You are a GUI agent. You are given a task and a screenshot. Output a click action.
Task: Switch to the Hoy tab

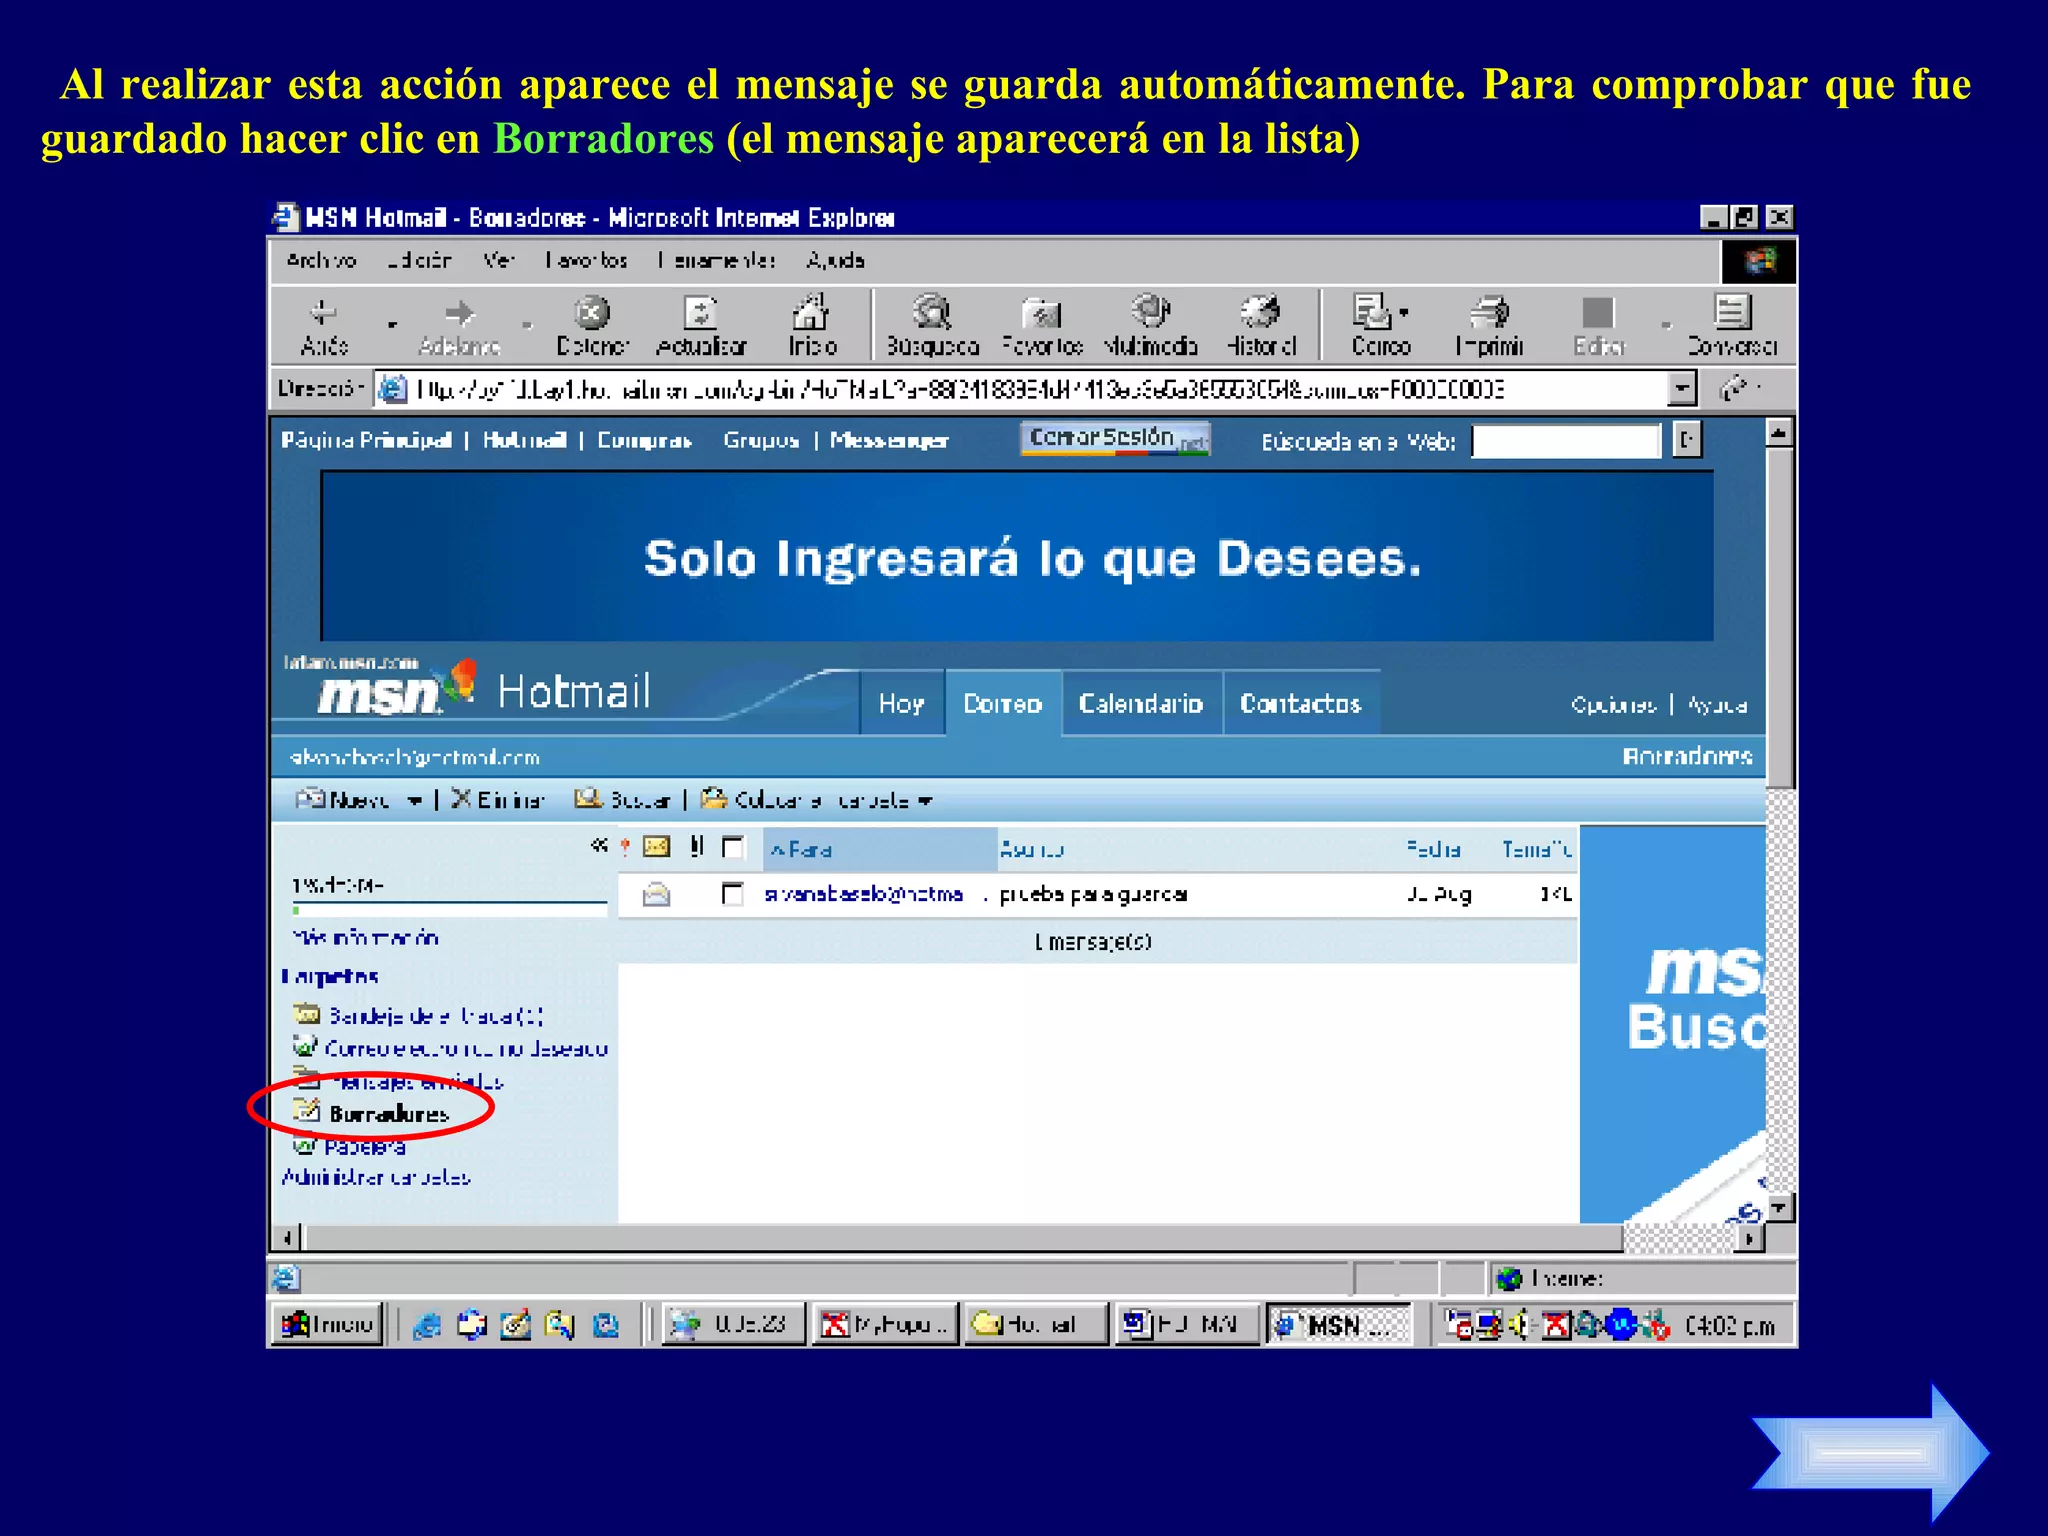(x=901, y=704)
